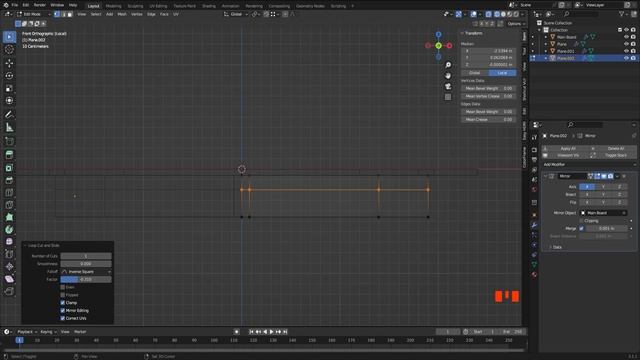Screen dimensions: 640x360
Task: Collapse the Mirror modifier panel
Action: (546, 176)
